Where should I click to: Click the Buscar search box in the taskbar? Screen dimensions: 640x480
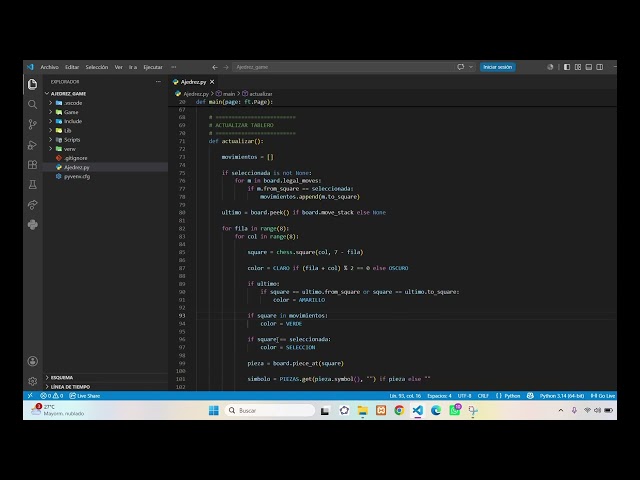269,410
